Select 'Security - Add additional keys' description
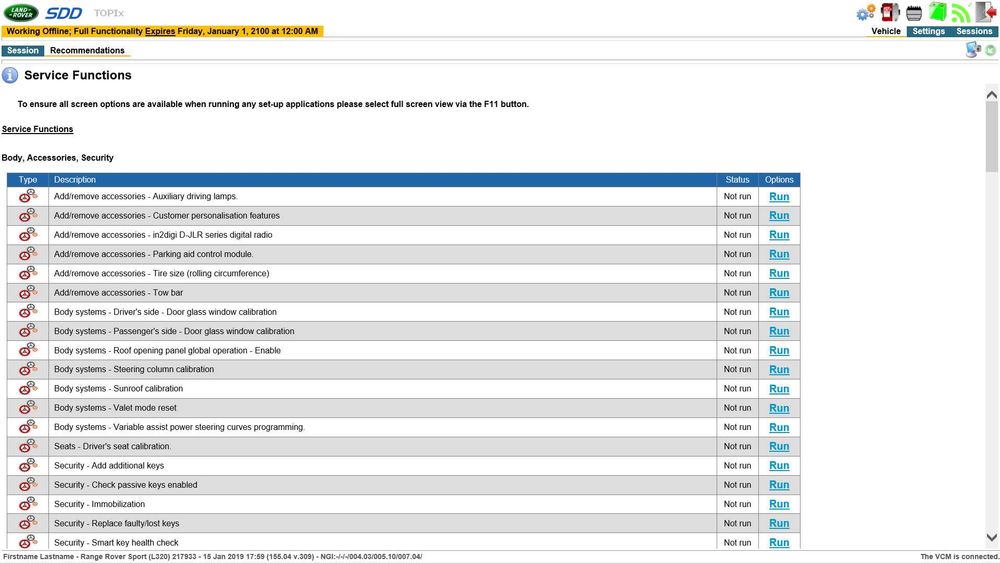The image size is (1000, 563). click(x=109, y=465)
